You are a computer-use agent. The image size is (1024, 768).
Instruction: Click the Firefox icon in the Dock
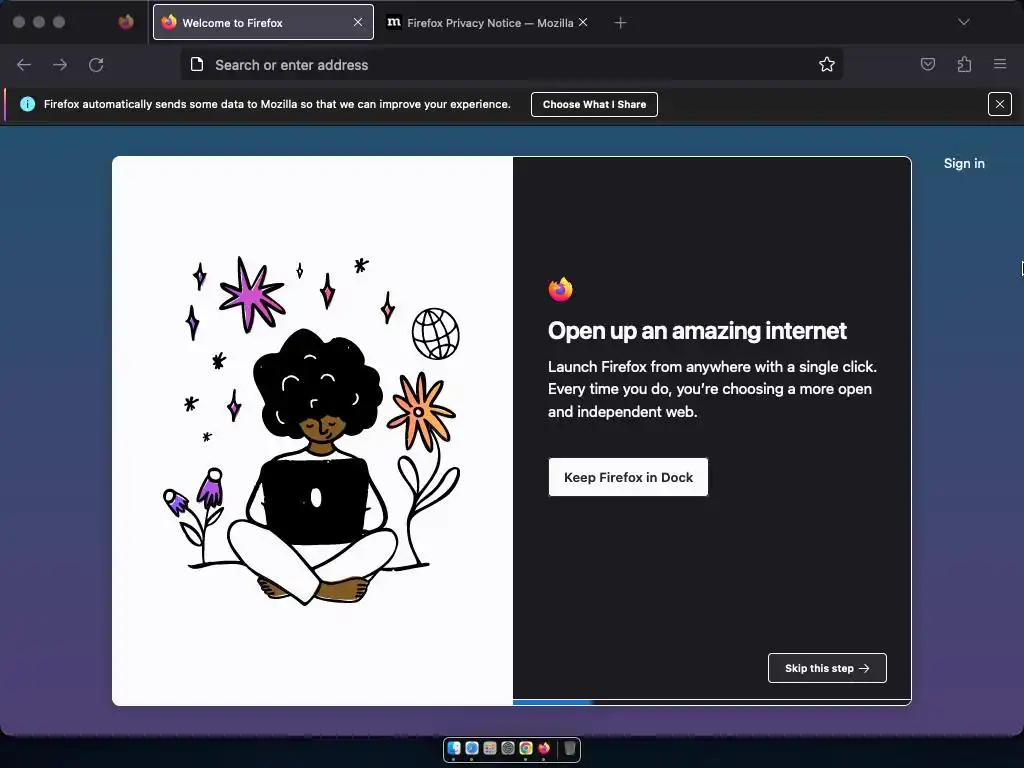[544, 748]
